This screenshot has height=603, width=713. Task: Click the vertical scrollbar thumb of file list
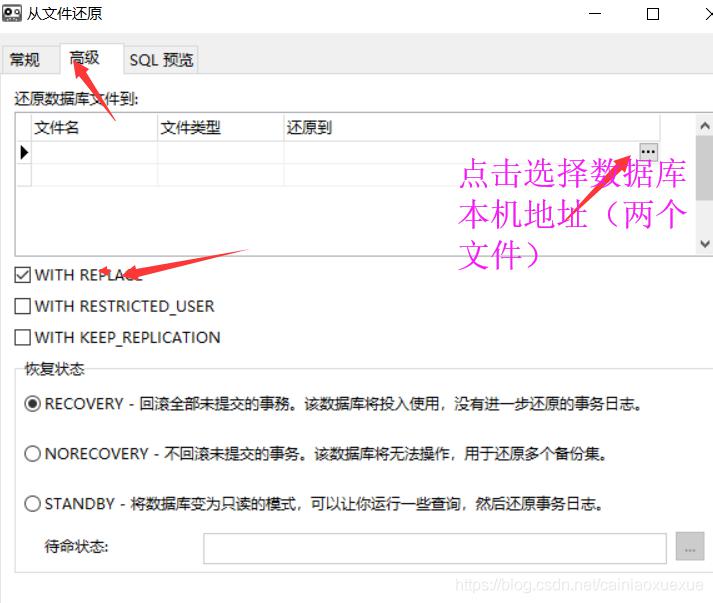point(705,167)
